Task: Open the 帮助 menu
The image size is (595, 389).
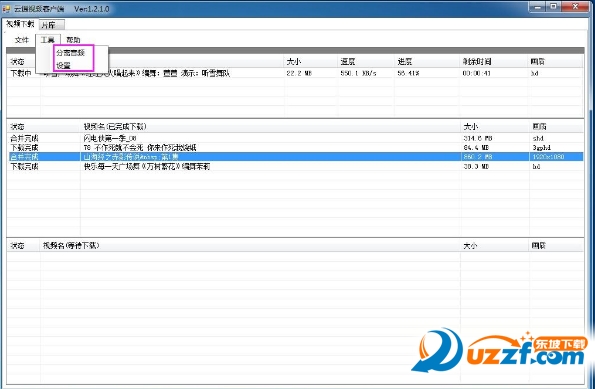Action: tap(73, 40)
